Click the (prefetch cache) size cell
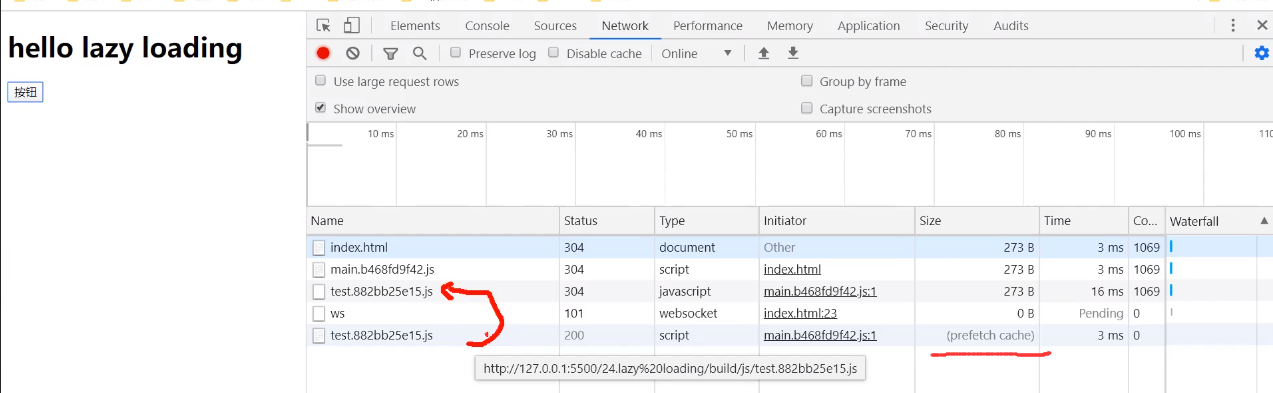Image resolution: width=1273 pixels, height=393 pixels. click(x=990, y=335)
